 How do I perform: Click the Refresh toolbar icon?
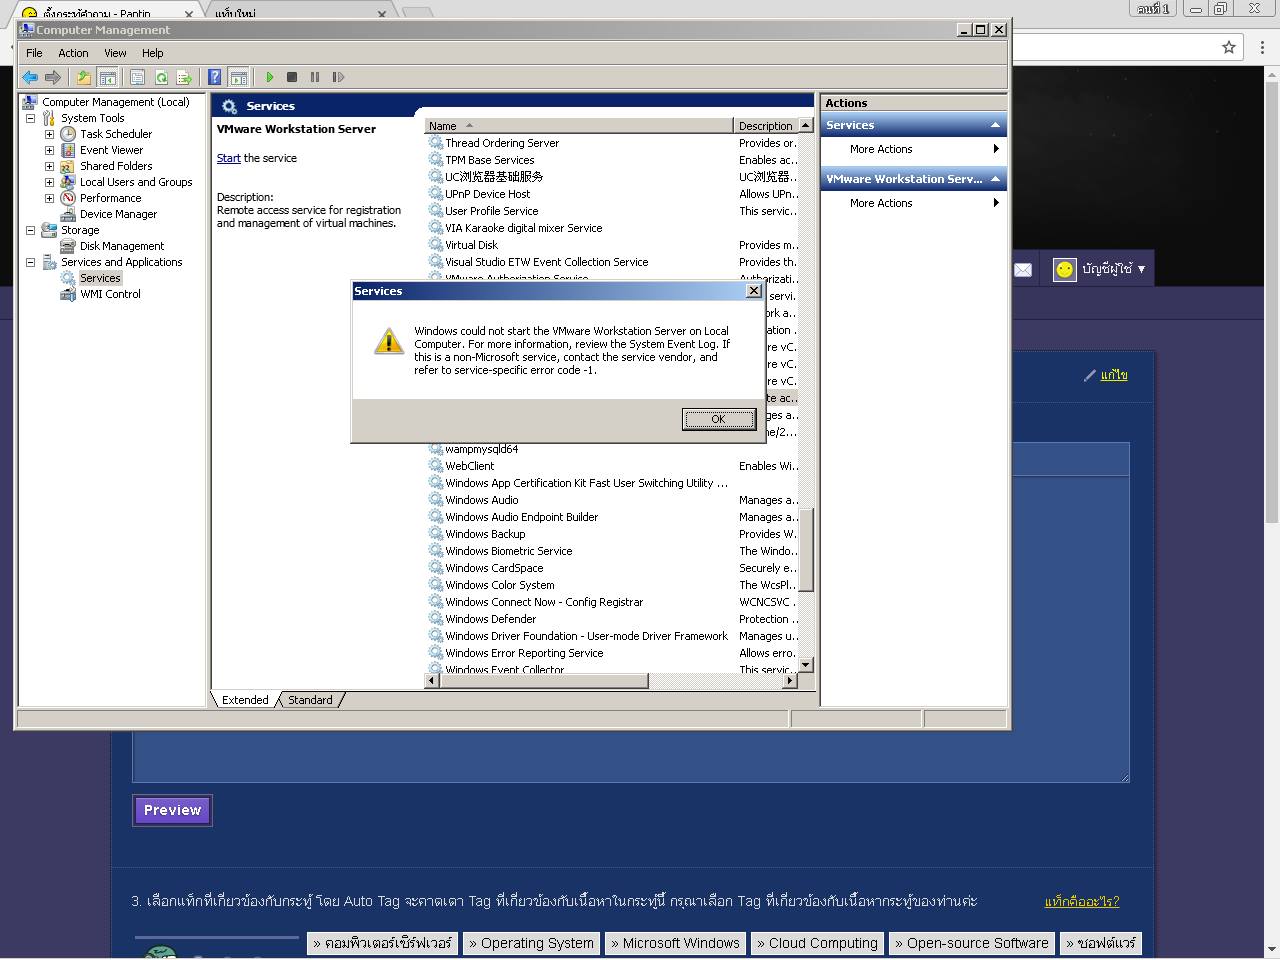(161, 77)
